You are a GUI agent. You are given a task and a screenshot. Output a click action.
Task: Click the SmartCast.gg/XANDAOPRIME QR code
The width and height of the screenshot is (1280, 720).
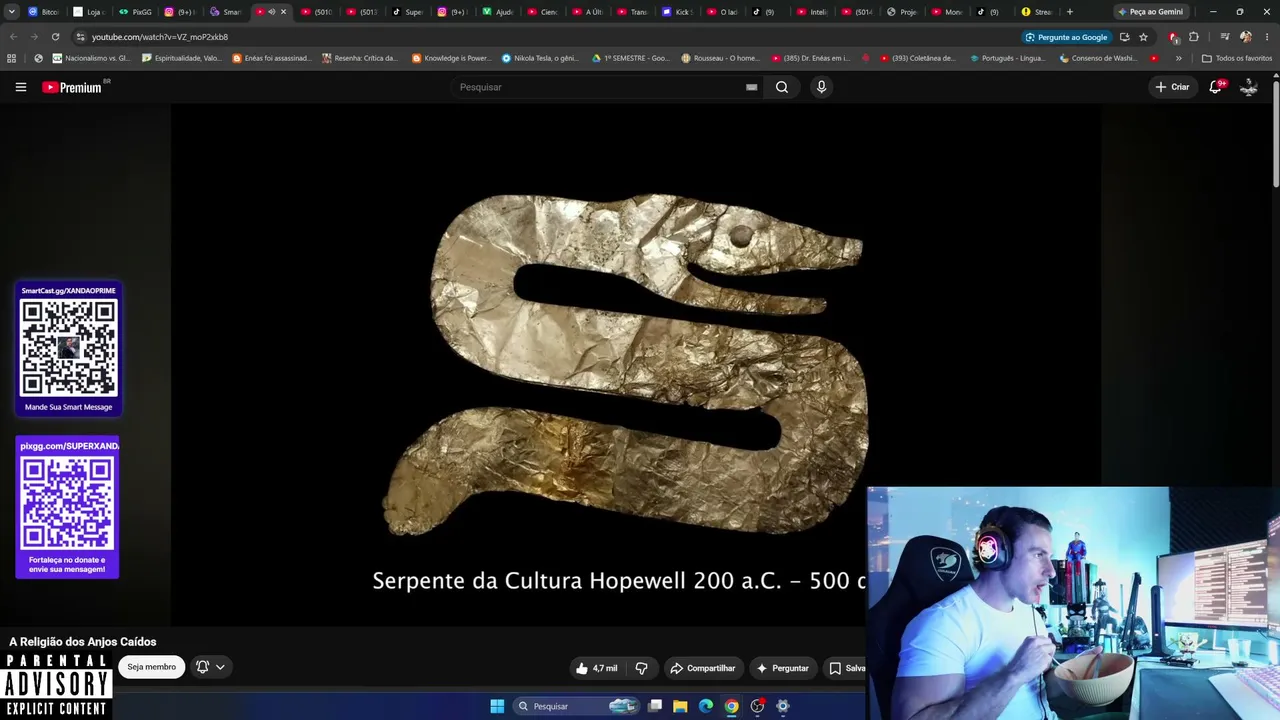[x=69, y=348]
